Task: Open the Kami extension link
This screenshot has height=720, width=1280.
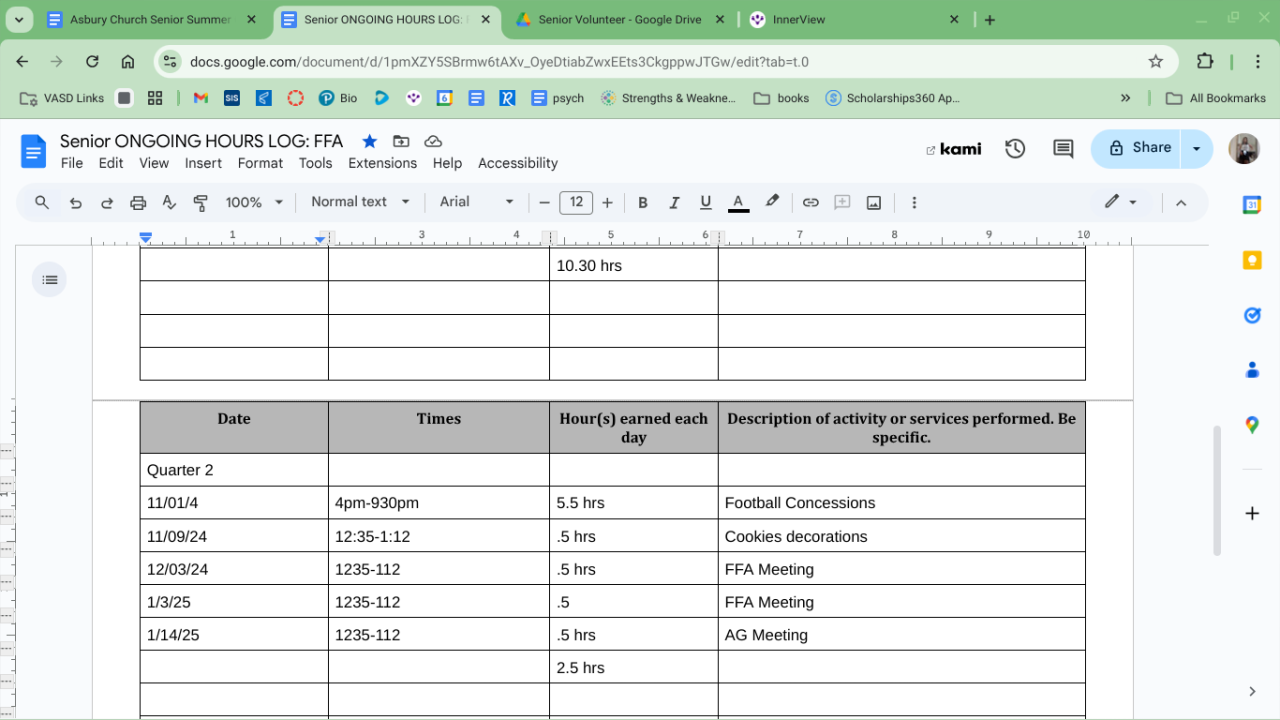Action: tap(953, 149)
